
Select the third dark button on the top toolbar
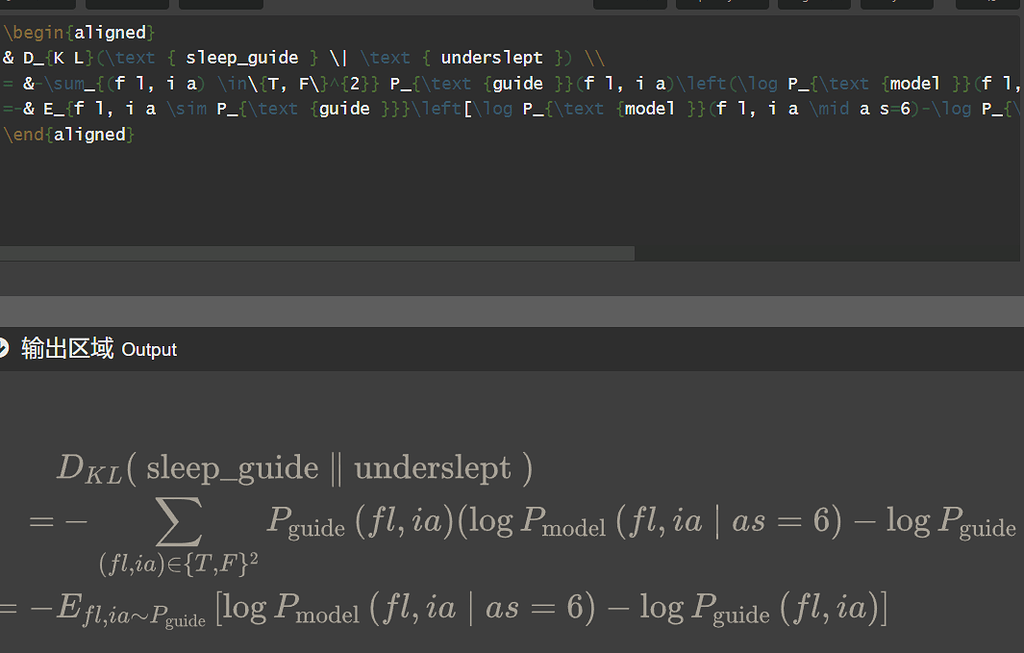coord(220,4)
